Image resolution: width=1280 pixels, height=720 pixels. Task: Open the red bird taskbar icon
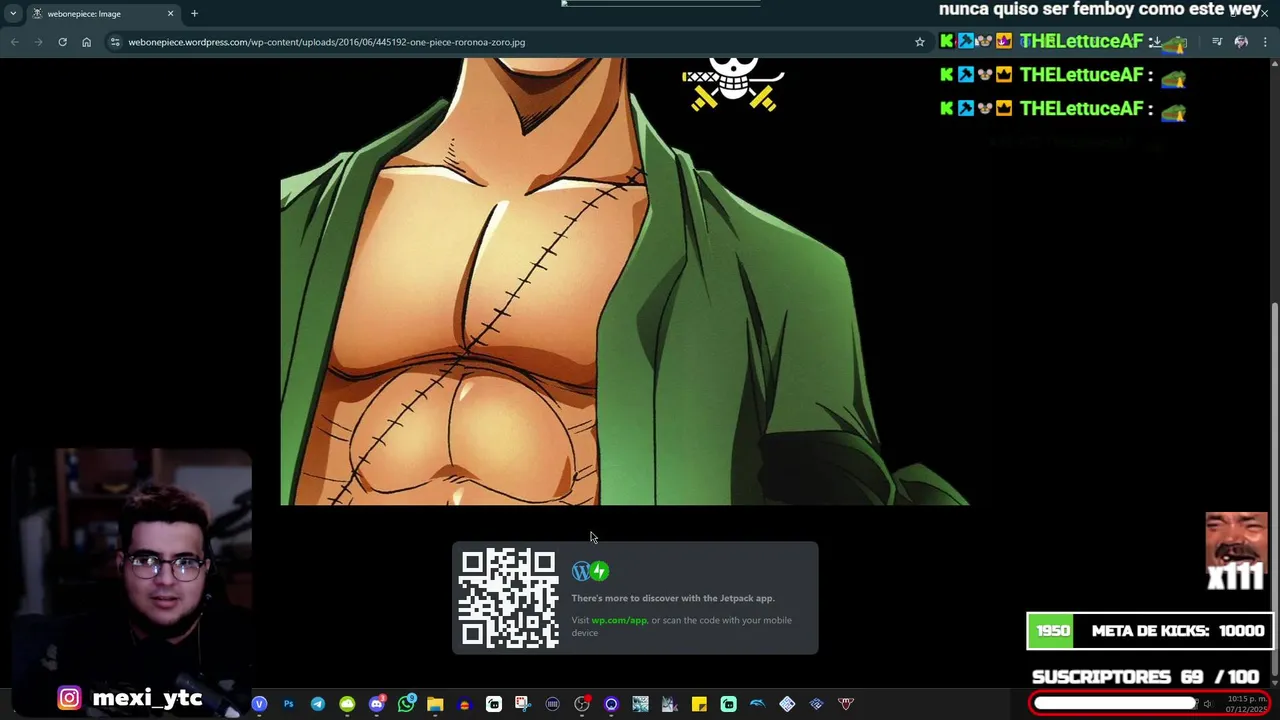pyautogui.click(x=846, y=704)
